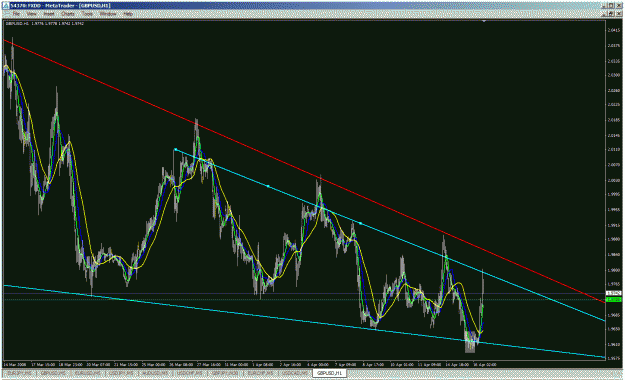Minimize the GBPUSD,H1 chart child window
The width and height of the screenshot is (625, 380).
[x=604, y=14]
